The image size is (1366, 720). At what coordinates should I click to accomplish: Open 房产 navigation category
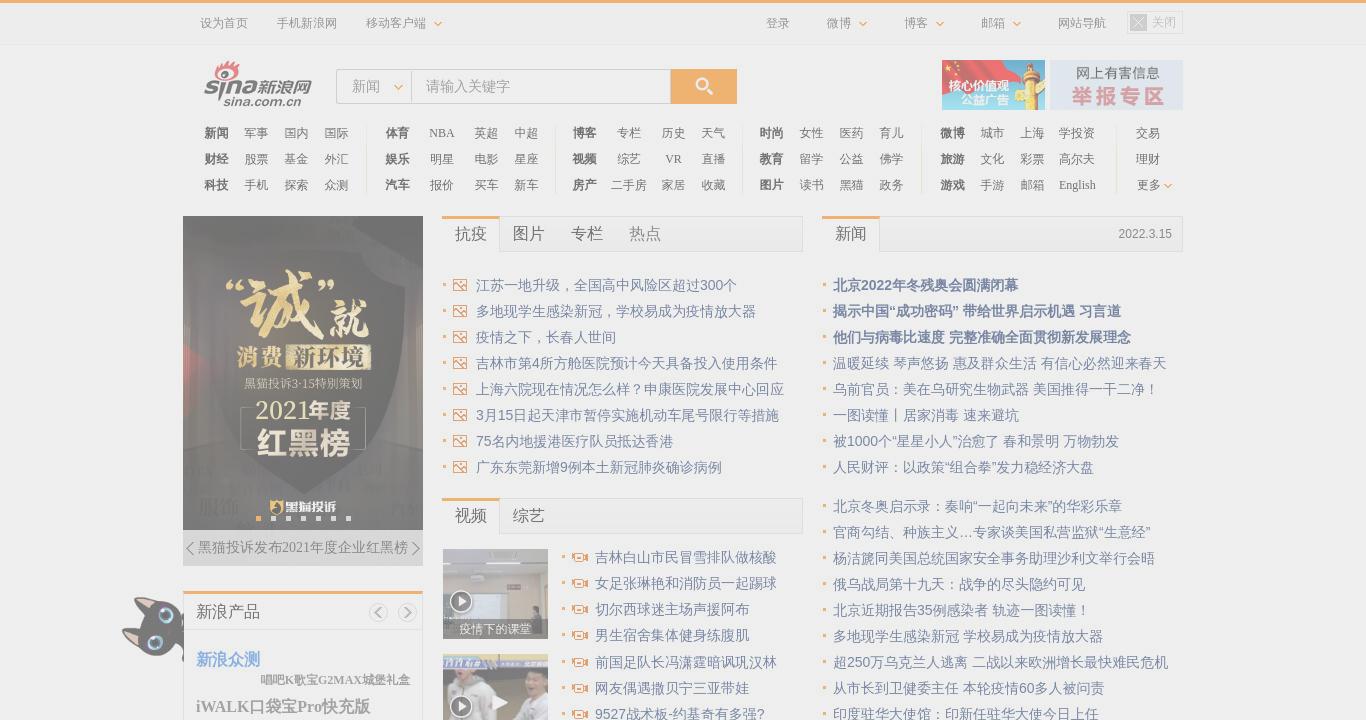click(x=584, y=185)
